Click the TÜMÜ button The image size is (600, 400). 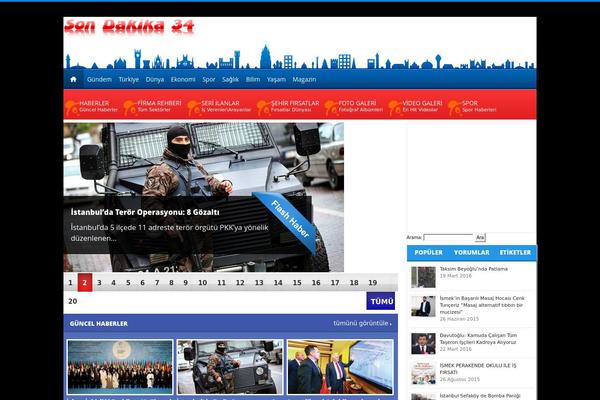pyautogui.click(x=381, y=301)
